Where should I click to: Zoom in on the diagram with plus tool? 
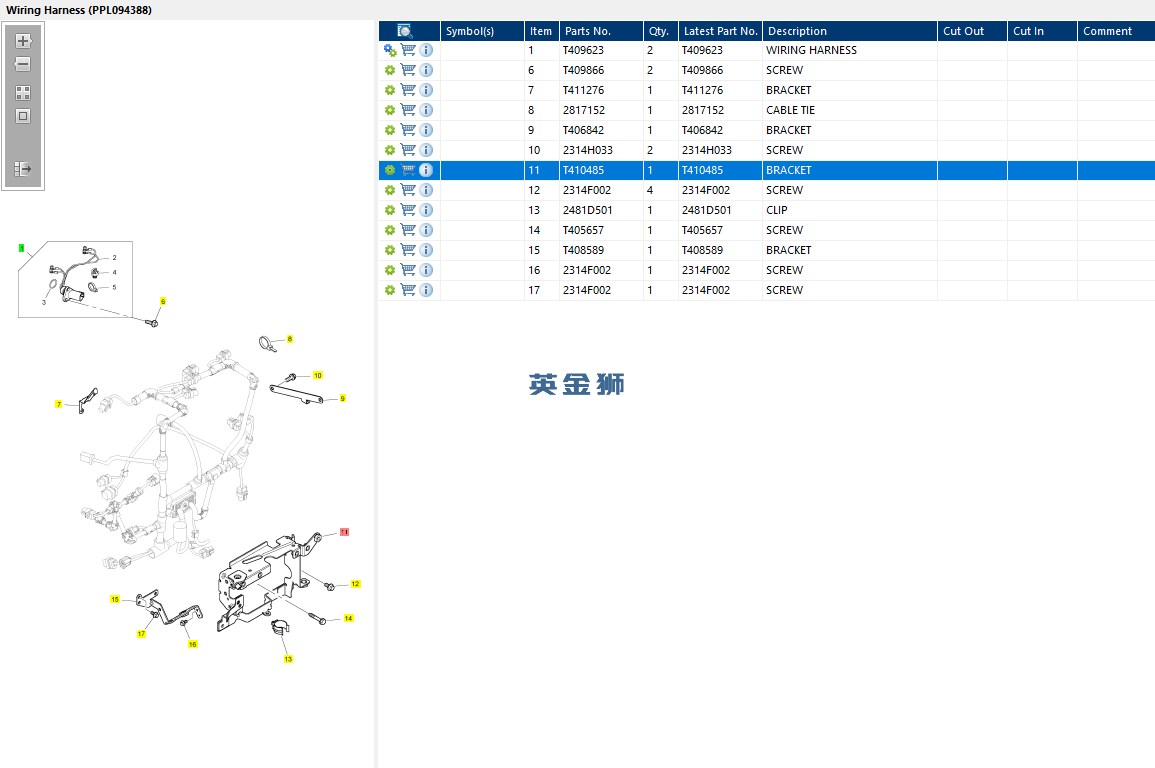tap(23, 40)
